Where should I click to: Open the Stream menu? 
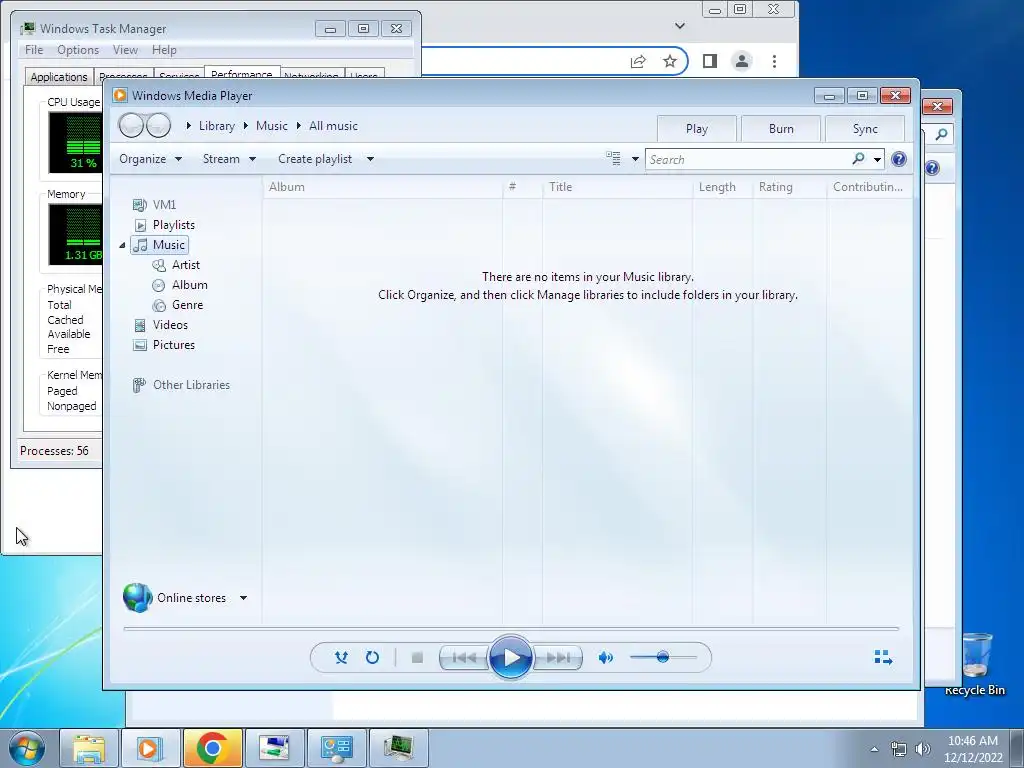click(229, 159)
